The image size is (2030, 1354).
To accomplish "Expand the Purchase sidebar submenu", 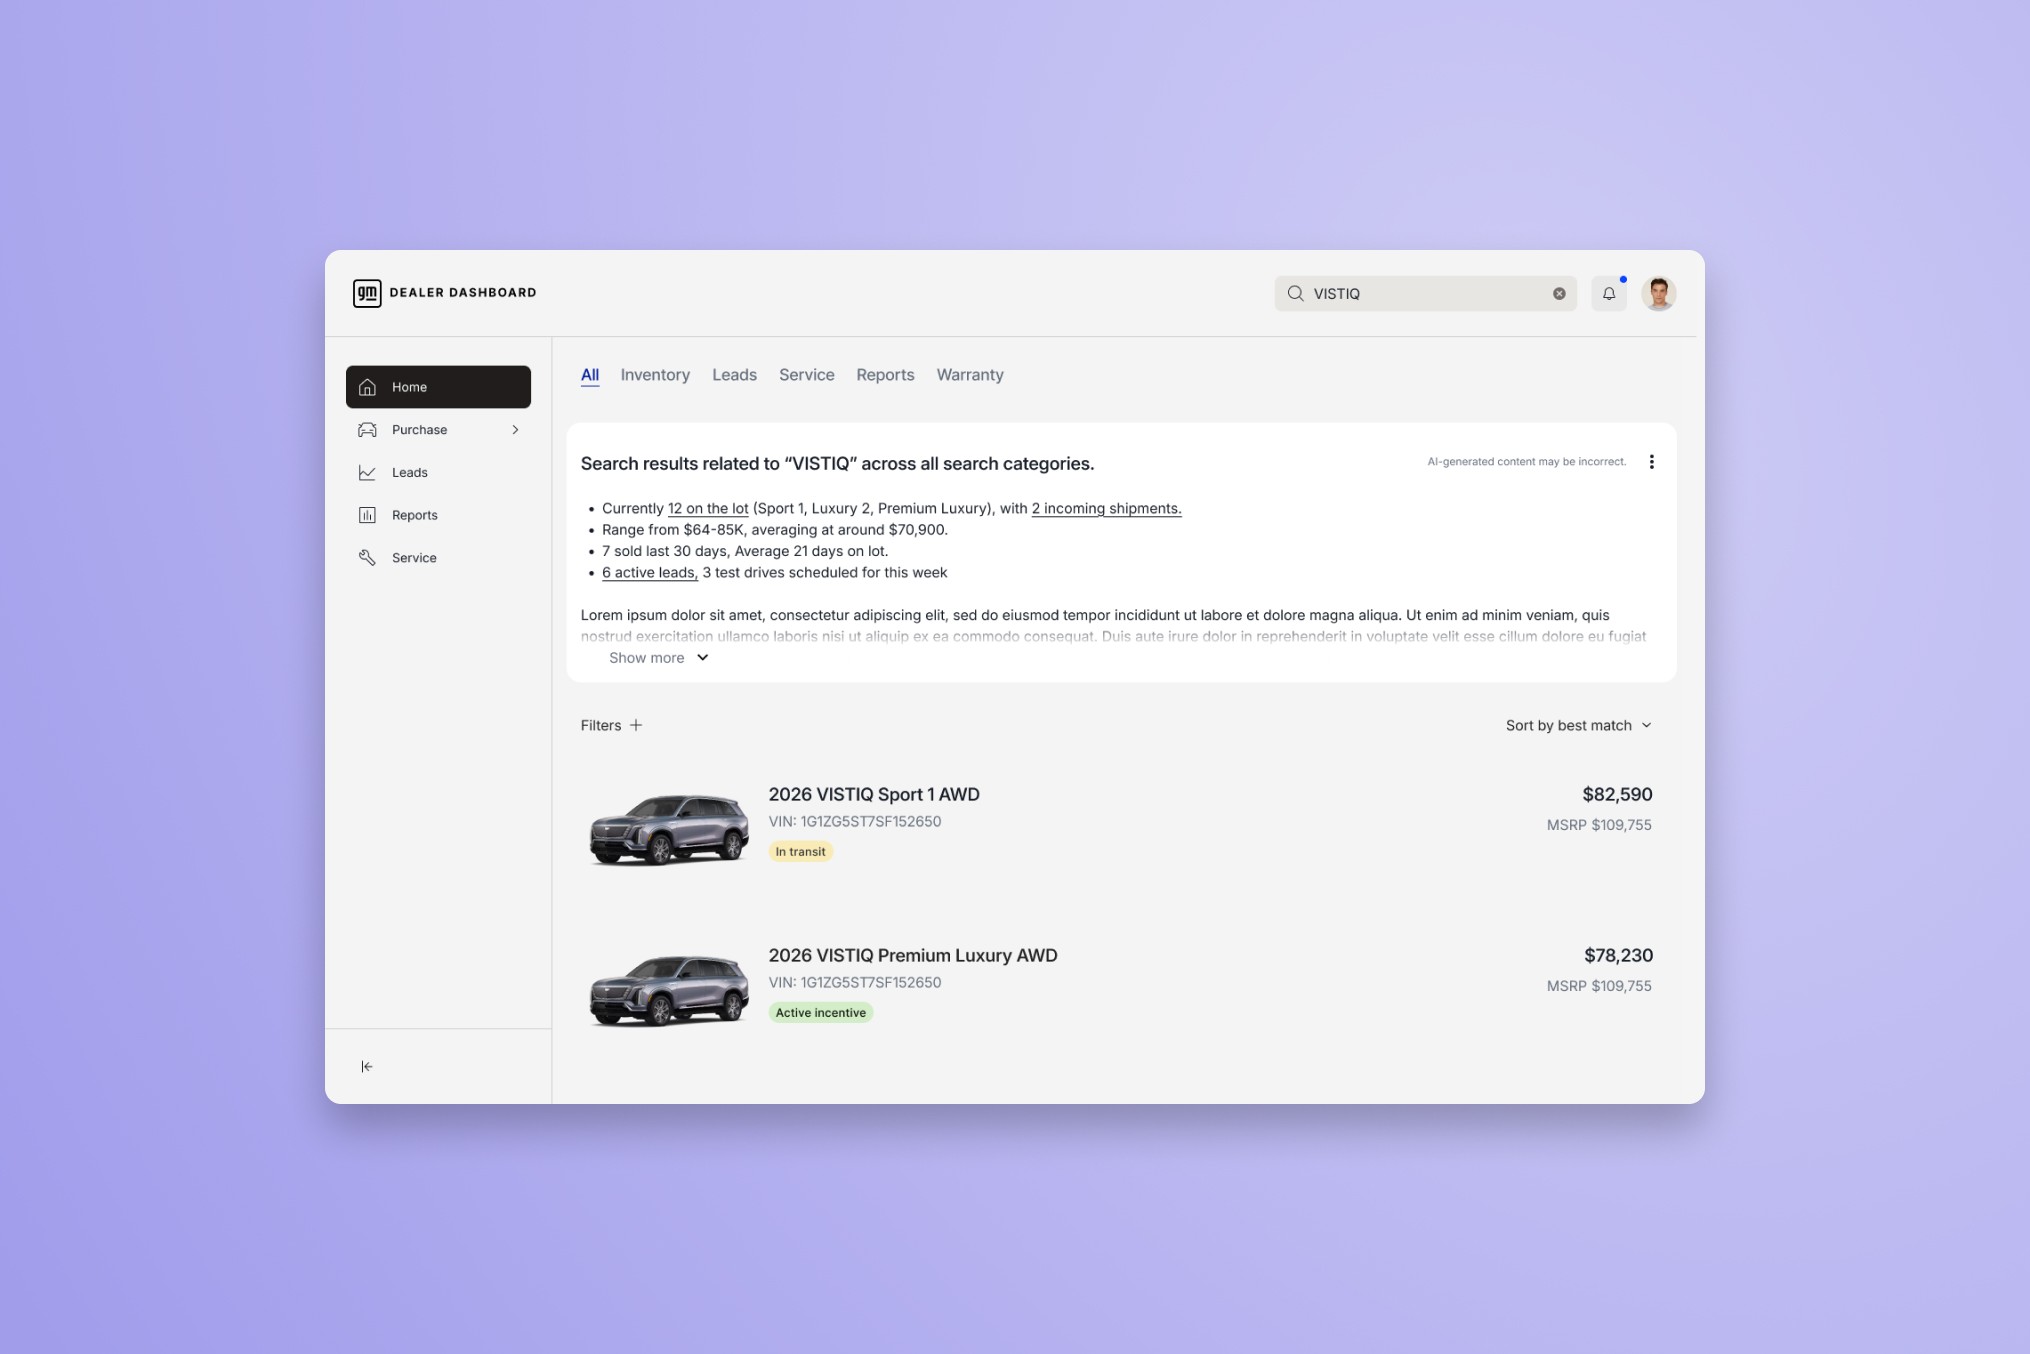I will (516, 429).
